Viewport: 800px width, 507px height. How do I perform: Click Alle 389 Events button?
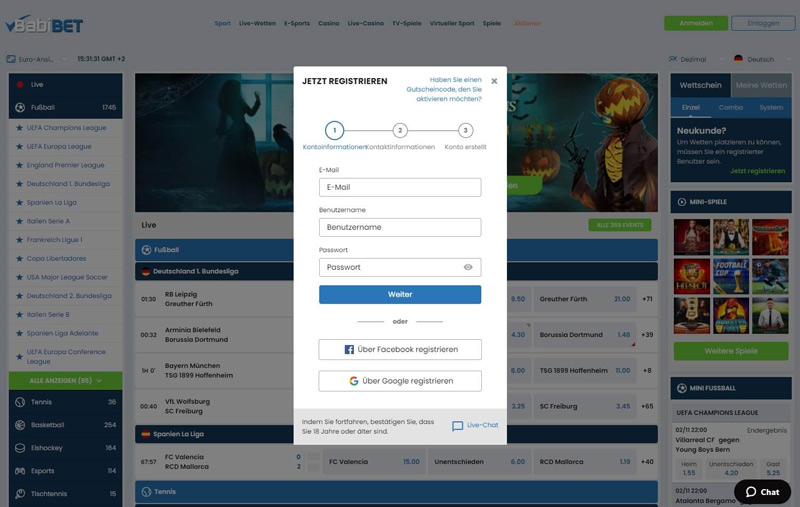click(x=620, y=225)
